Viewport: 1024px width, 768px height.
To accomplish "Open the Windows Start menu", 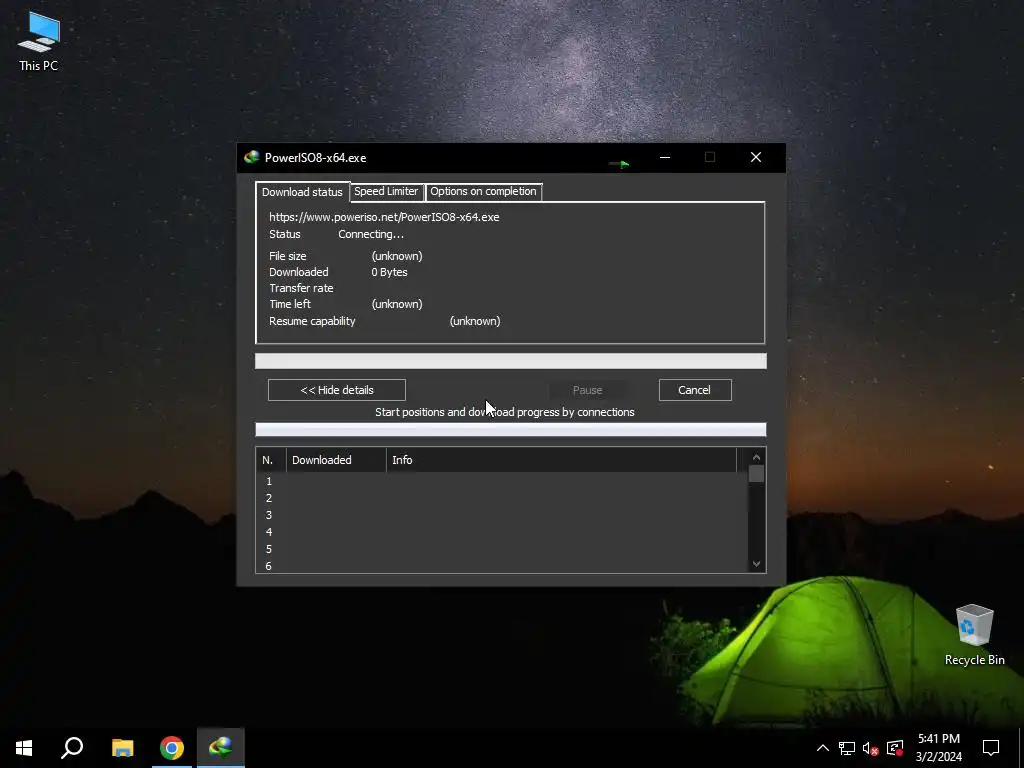I will [24, 748].
